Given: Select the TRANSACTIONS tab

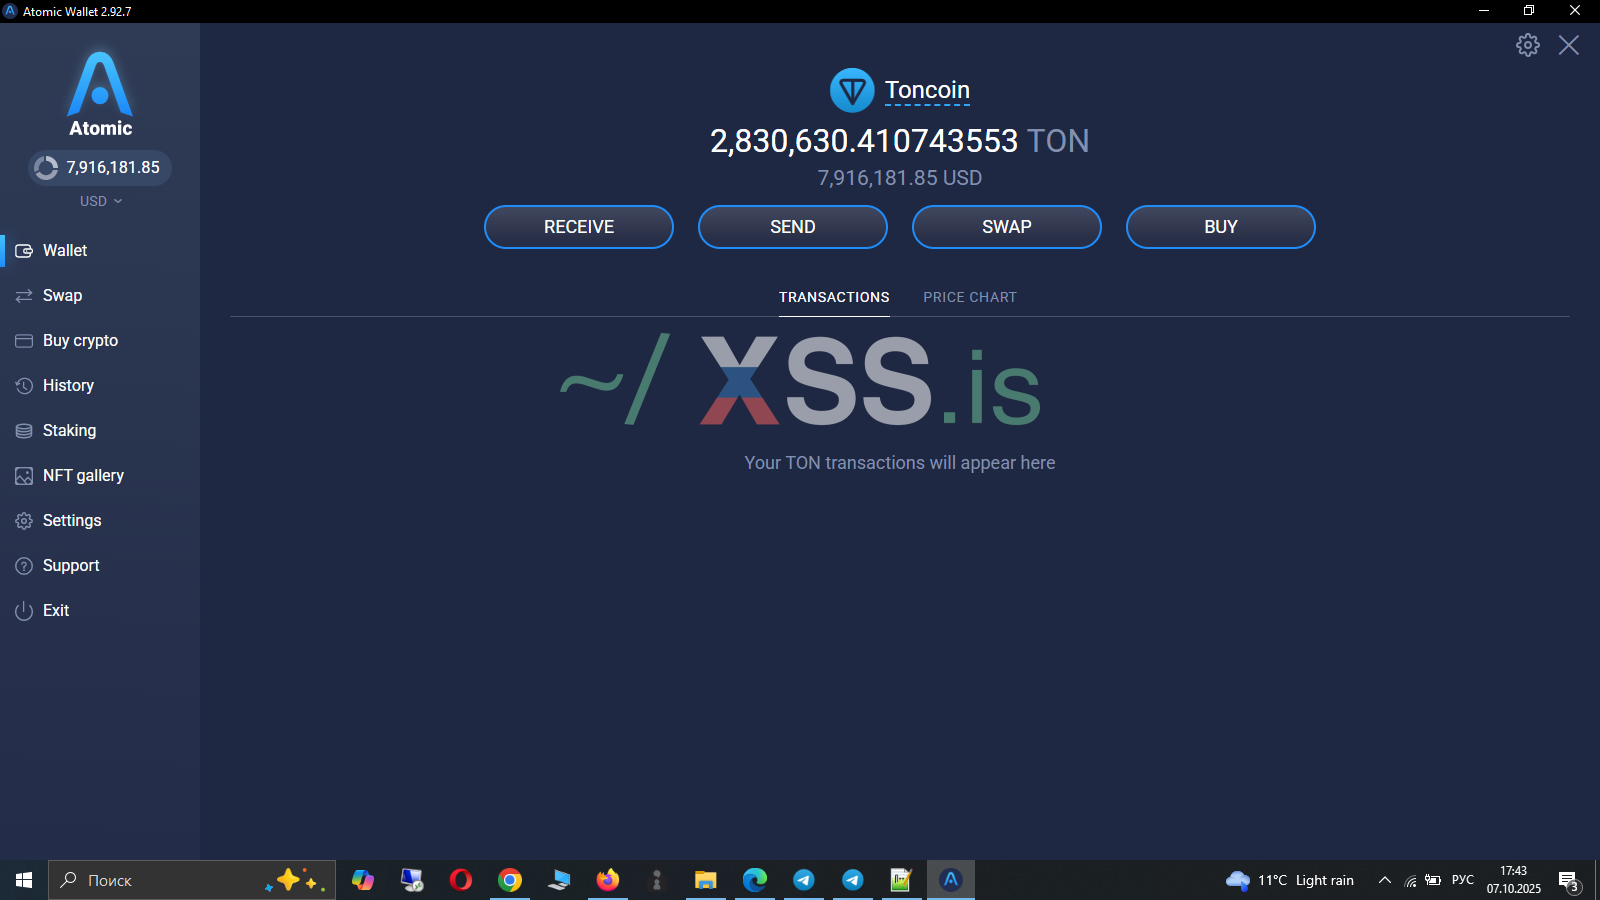Looking at the screenshot, I should 834,297.
